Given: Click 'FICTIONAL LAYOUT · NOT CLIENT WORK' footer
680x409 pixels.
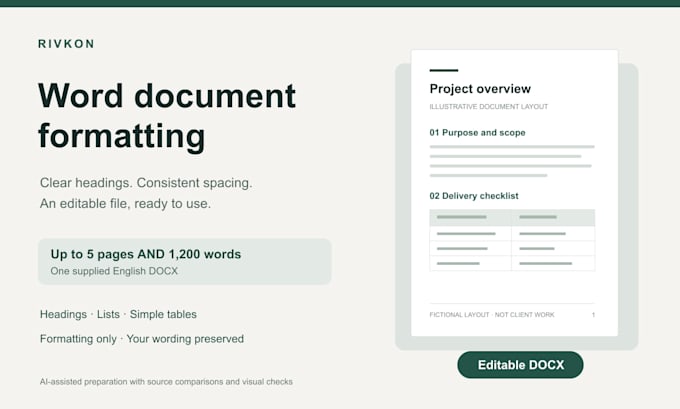Looking at the screenshot, I should click(492, 315).
